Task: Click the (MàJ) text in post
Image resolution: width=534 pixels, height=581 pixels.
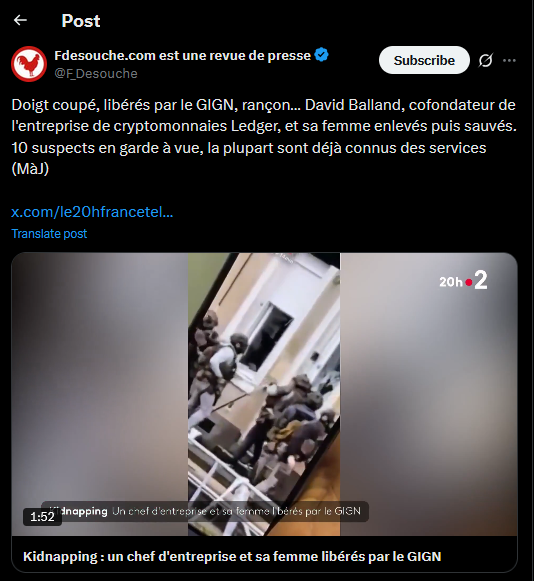Action: pos(30,169)
